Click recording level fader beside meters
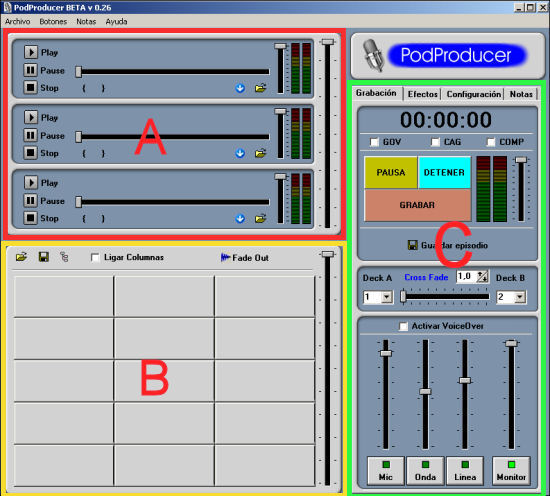The image size is (550, 496). (x=521, y=160)
